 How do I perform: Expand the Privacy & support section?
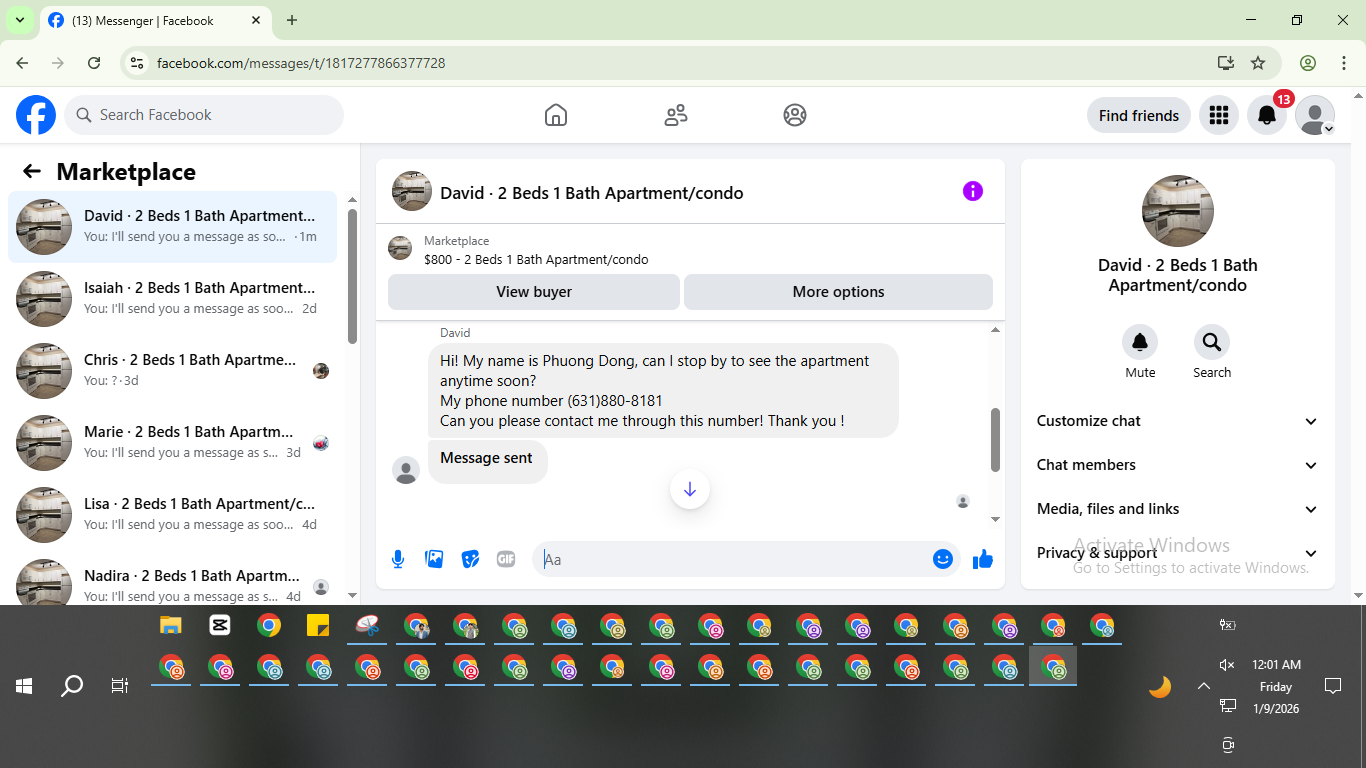(1178, 553)
